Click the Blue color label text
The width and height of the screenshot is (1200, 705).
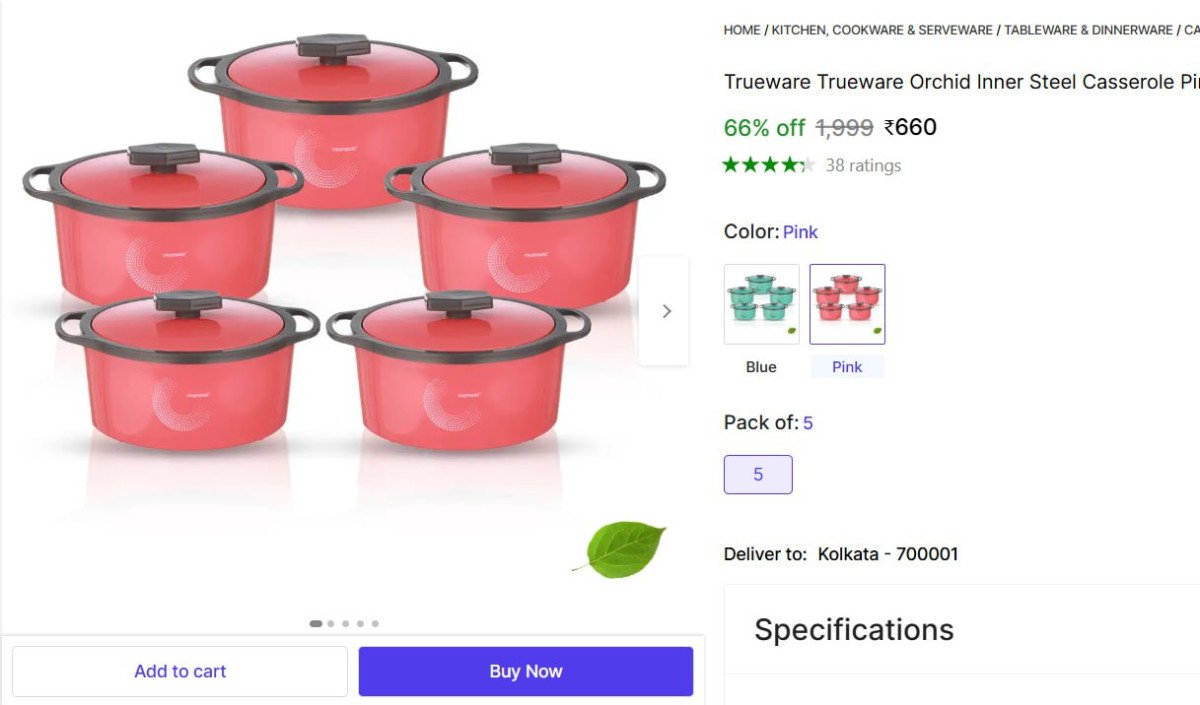pos(761,367)
